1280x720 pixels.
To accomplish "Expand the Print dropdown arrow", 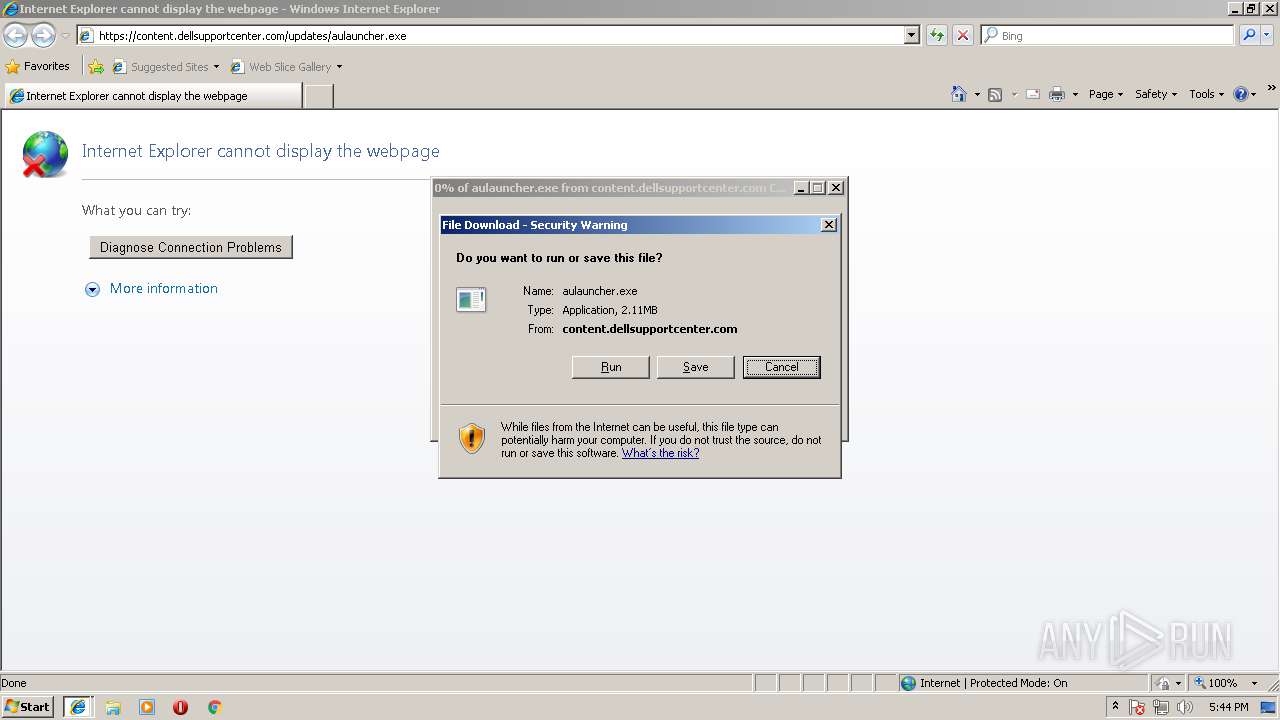I will tap(1075, 94).
